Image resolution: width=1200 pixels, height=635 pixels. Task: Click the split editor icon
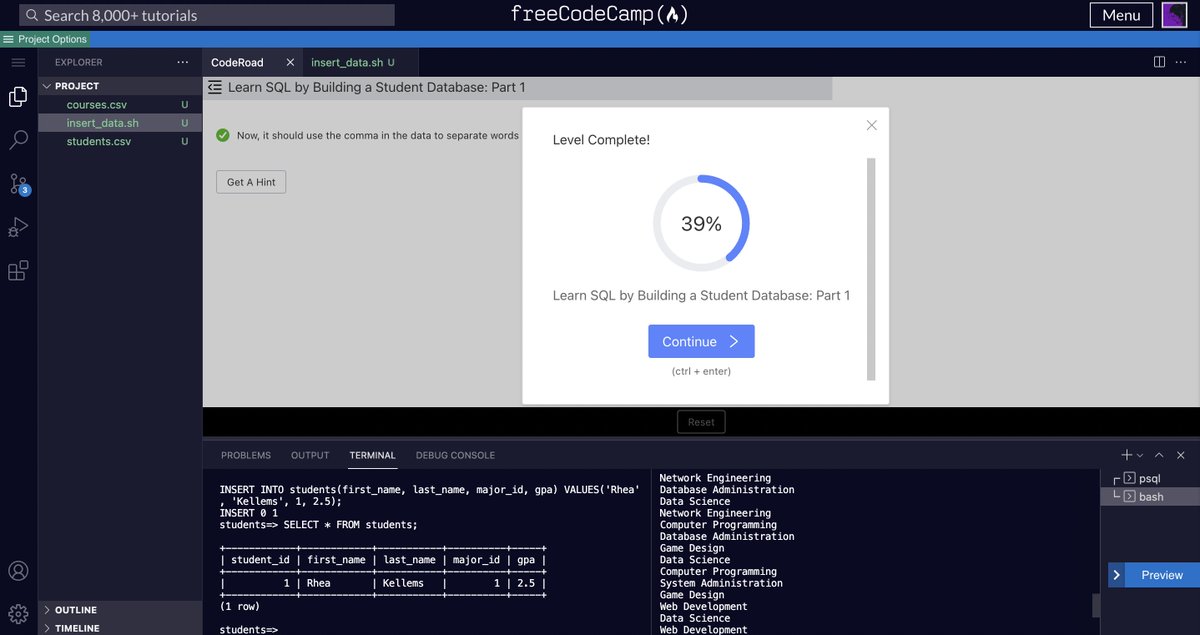(x=1159, y=62)
